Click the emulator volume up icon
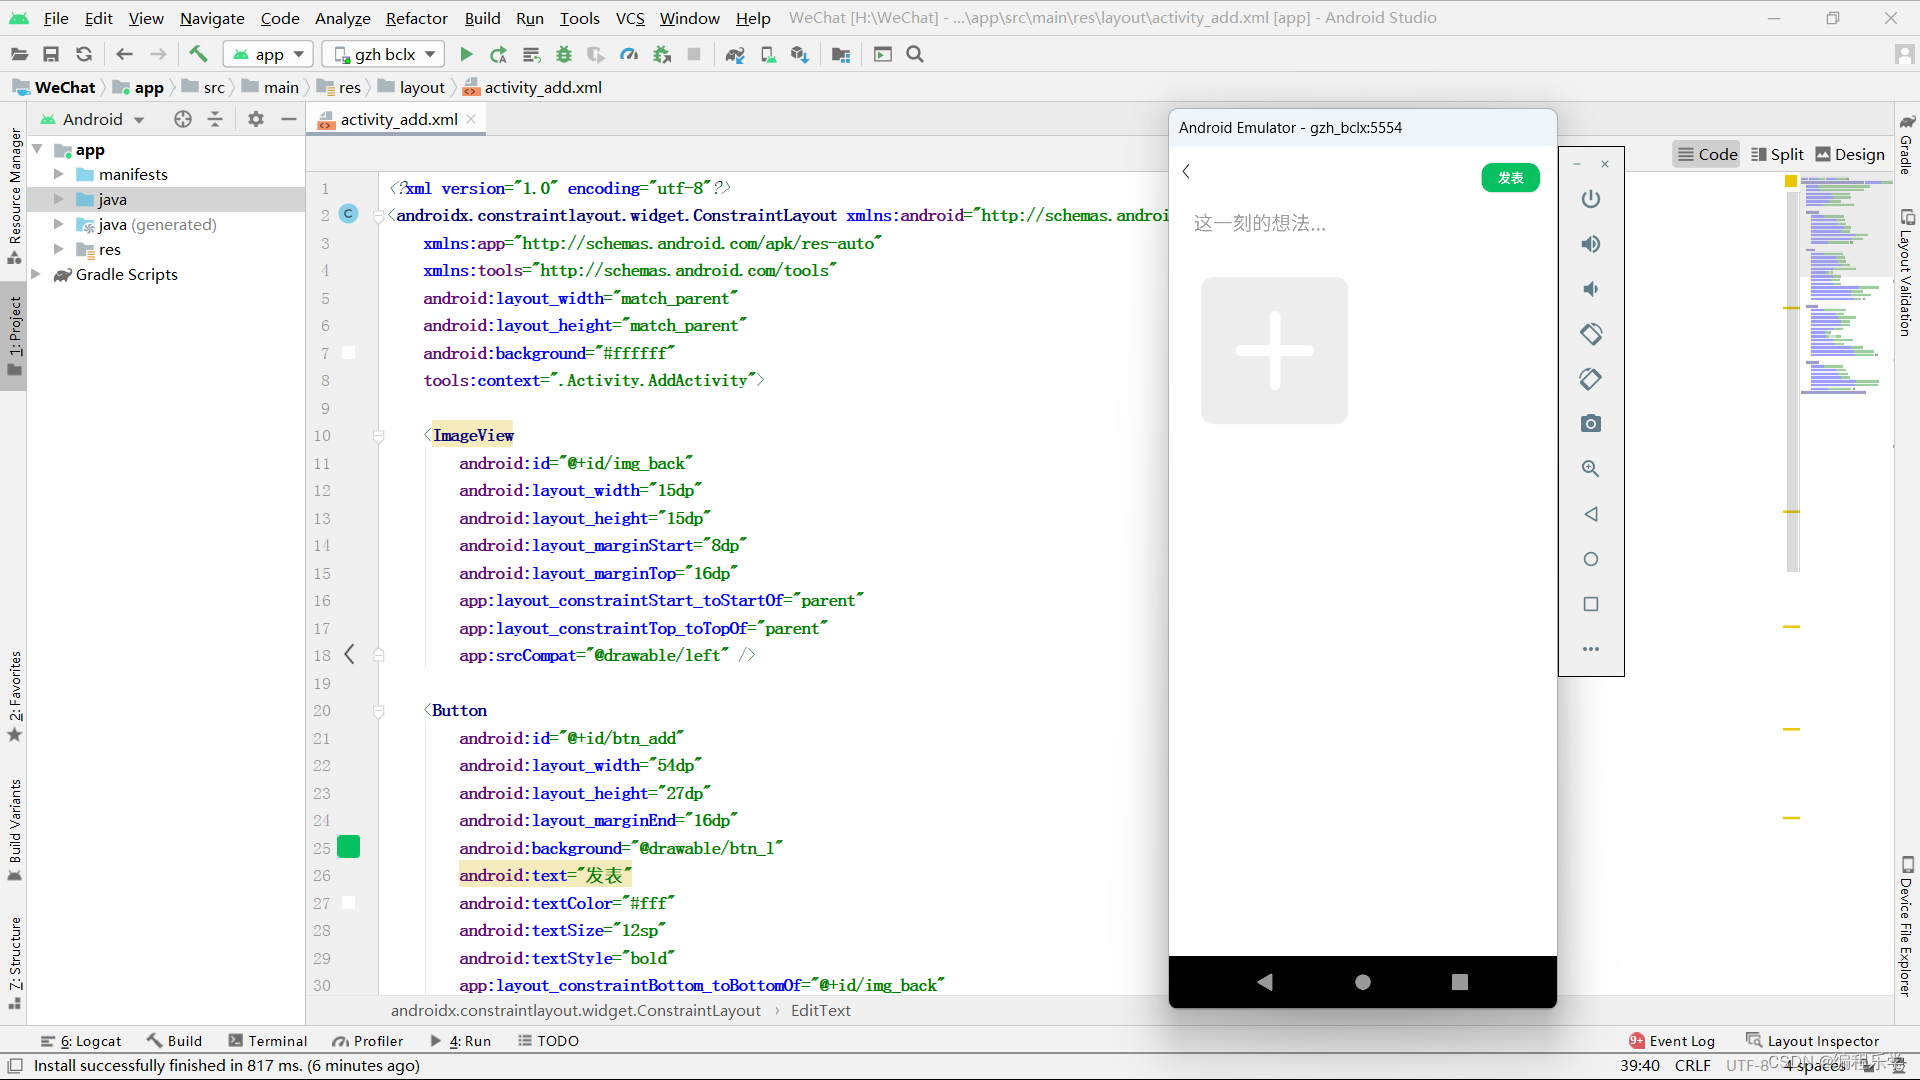 (1590, 244)
